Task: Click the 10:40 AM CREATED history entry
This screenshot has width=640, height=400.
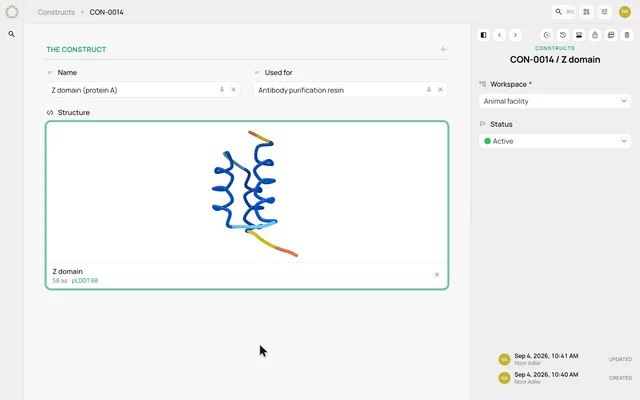Action: point(565,378)
